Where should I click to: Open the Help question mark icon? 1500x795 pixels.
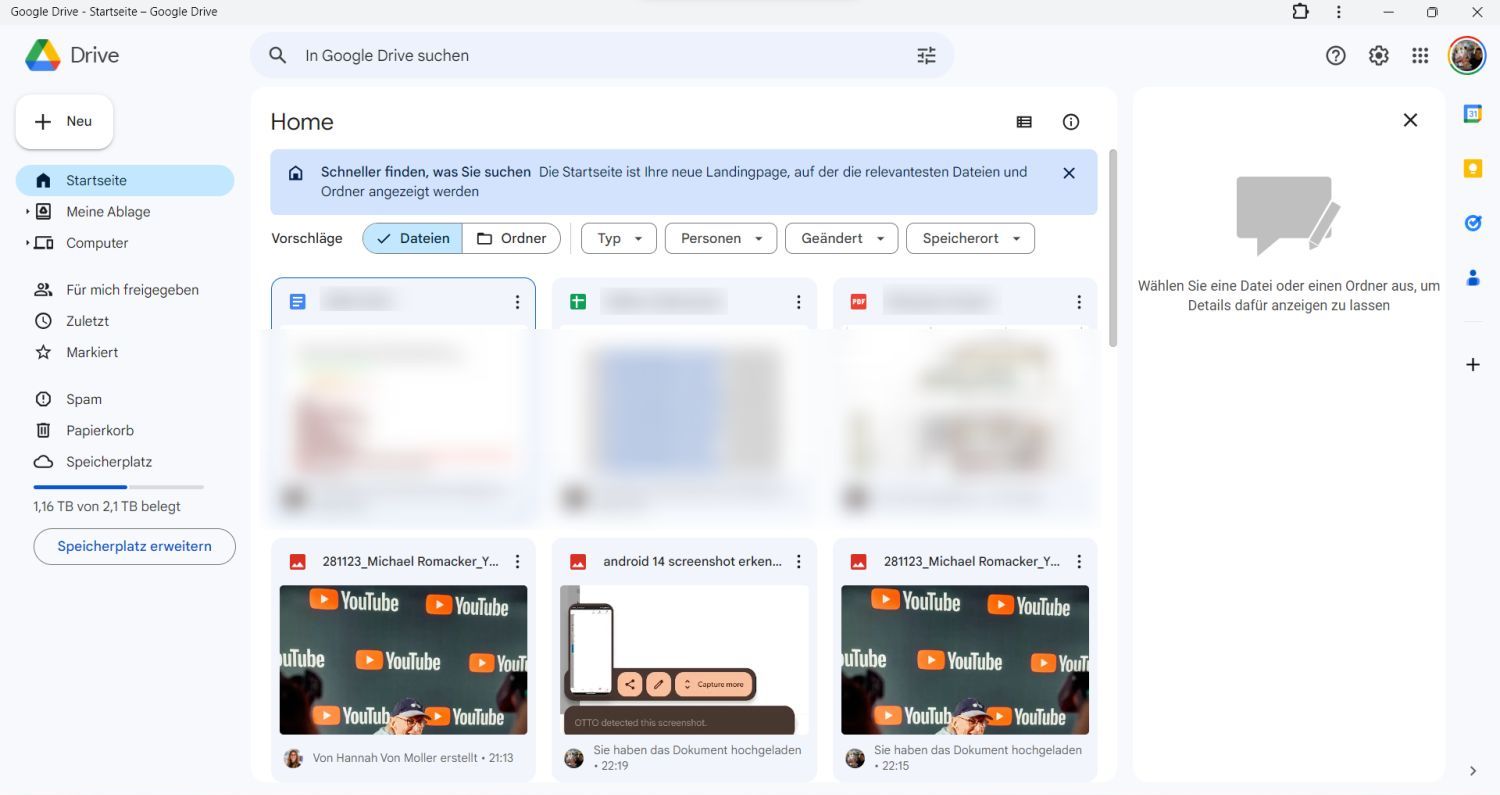click(x=1335, y=56)
